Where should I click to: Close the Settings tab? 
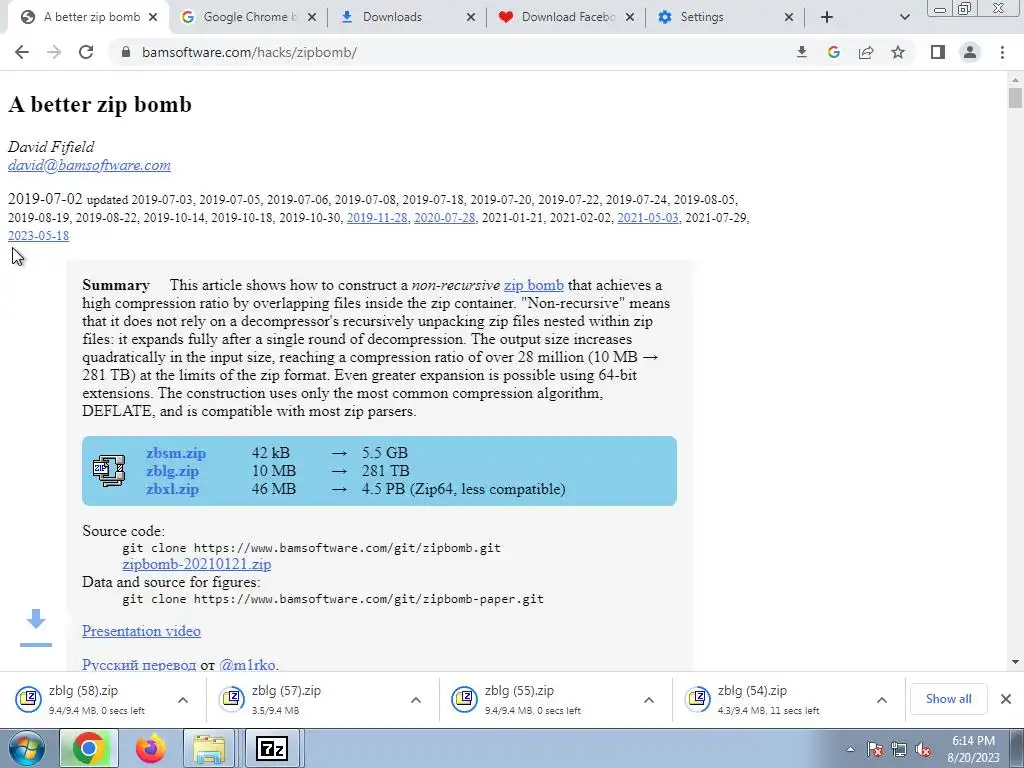[x=789, y=17]
